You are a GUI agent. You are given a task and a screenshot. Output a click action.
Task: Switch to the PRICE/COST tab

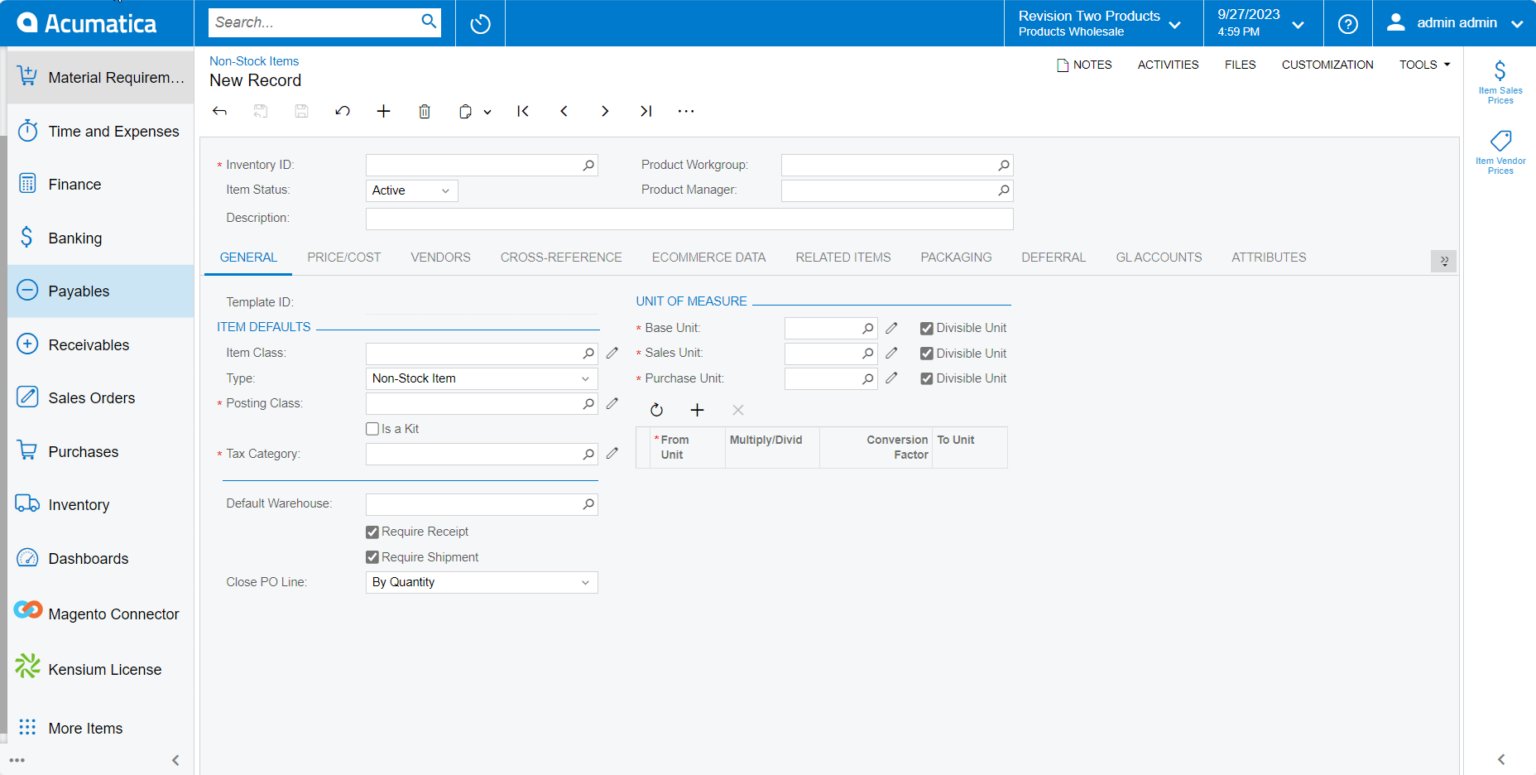tap(343, 257)
